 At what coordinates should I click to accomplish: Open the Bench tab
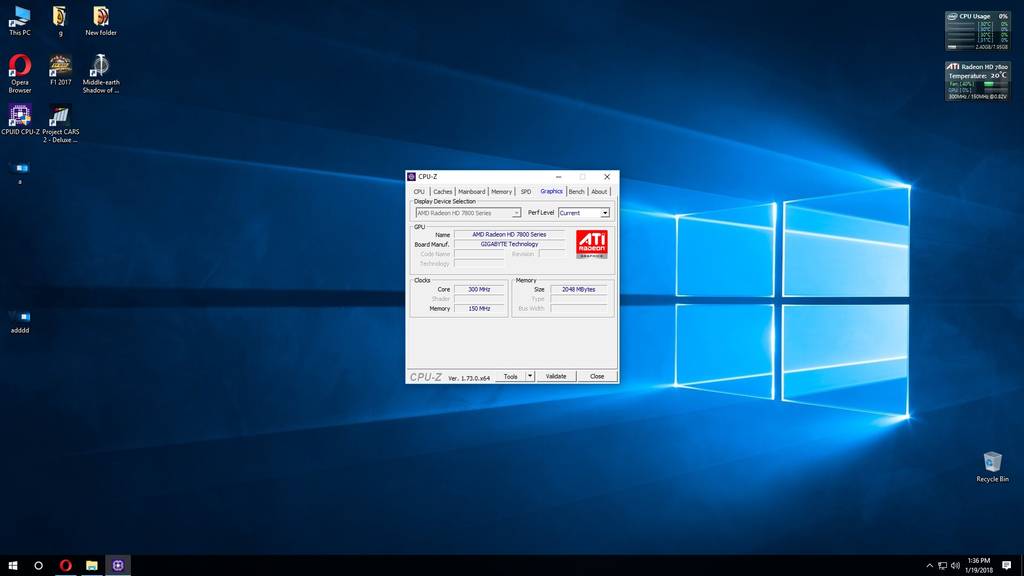pyautogui.click(x=577, y=191)
